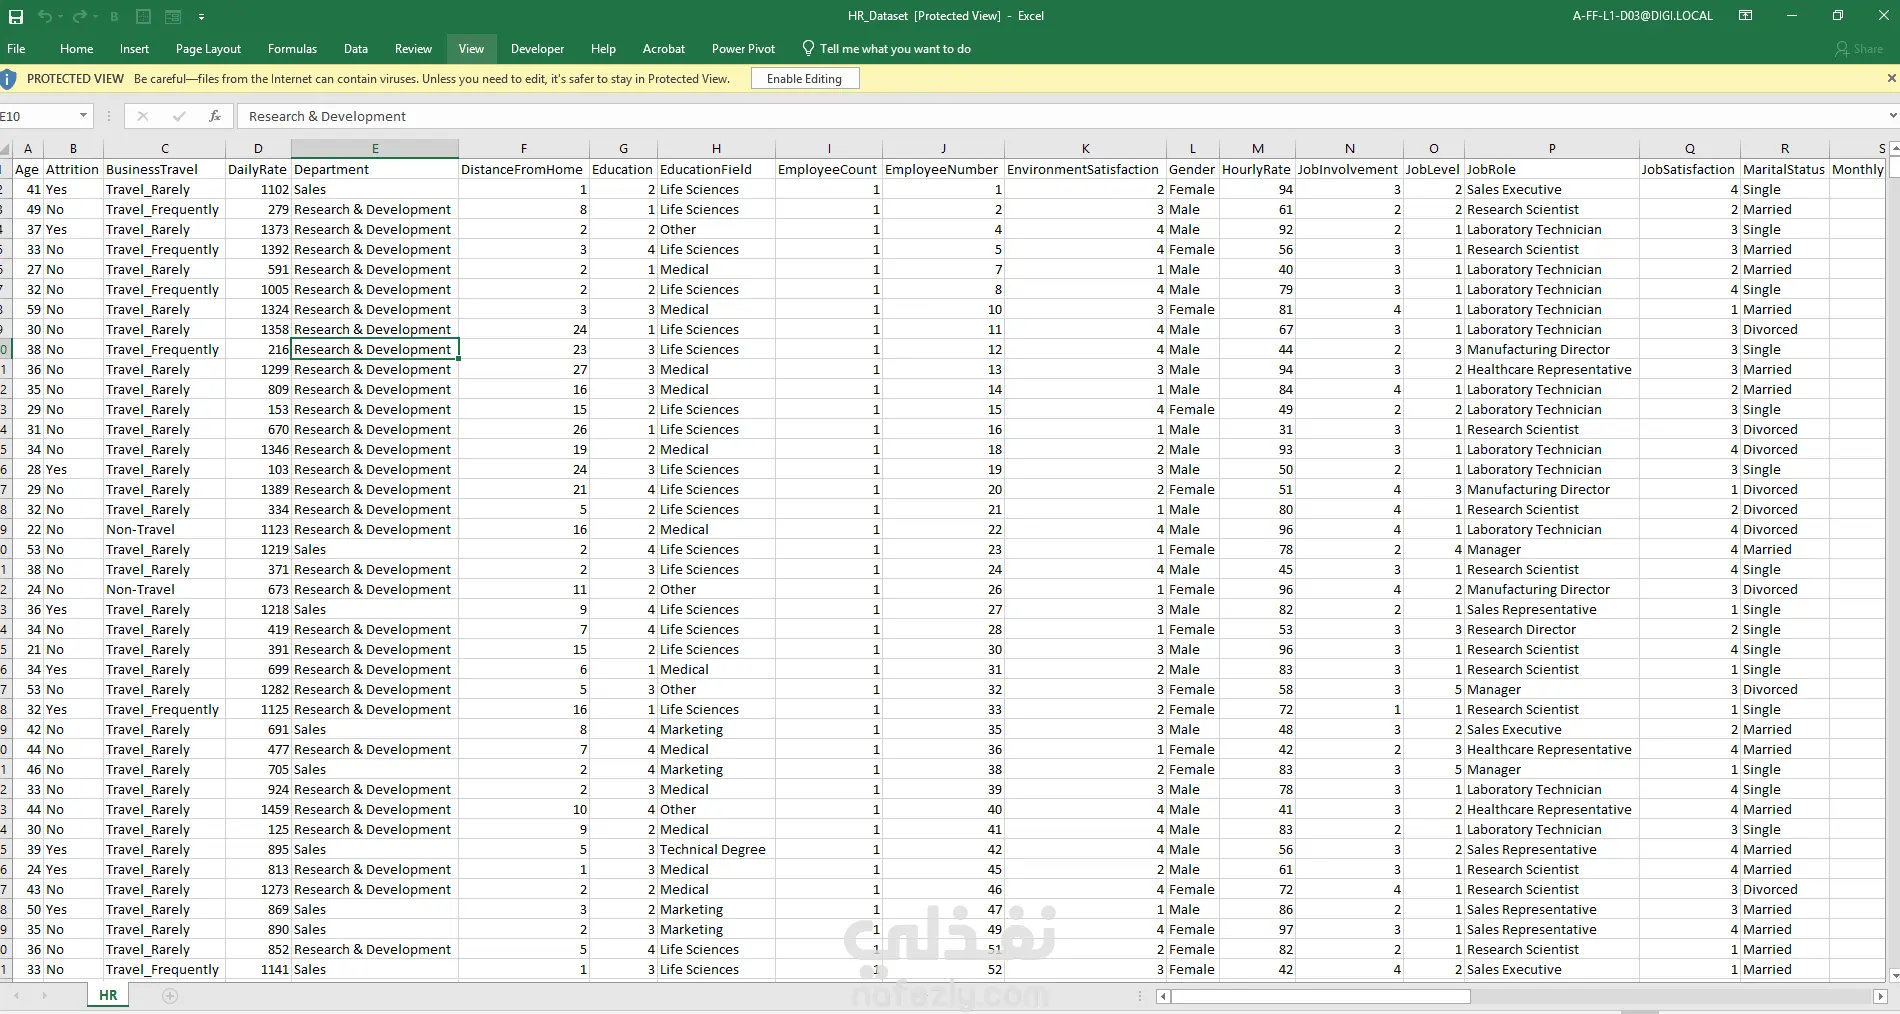
Task: Select column A header
Action: point(27,149)
